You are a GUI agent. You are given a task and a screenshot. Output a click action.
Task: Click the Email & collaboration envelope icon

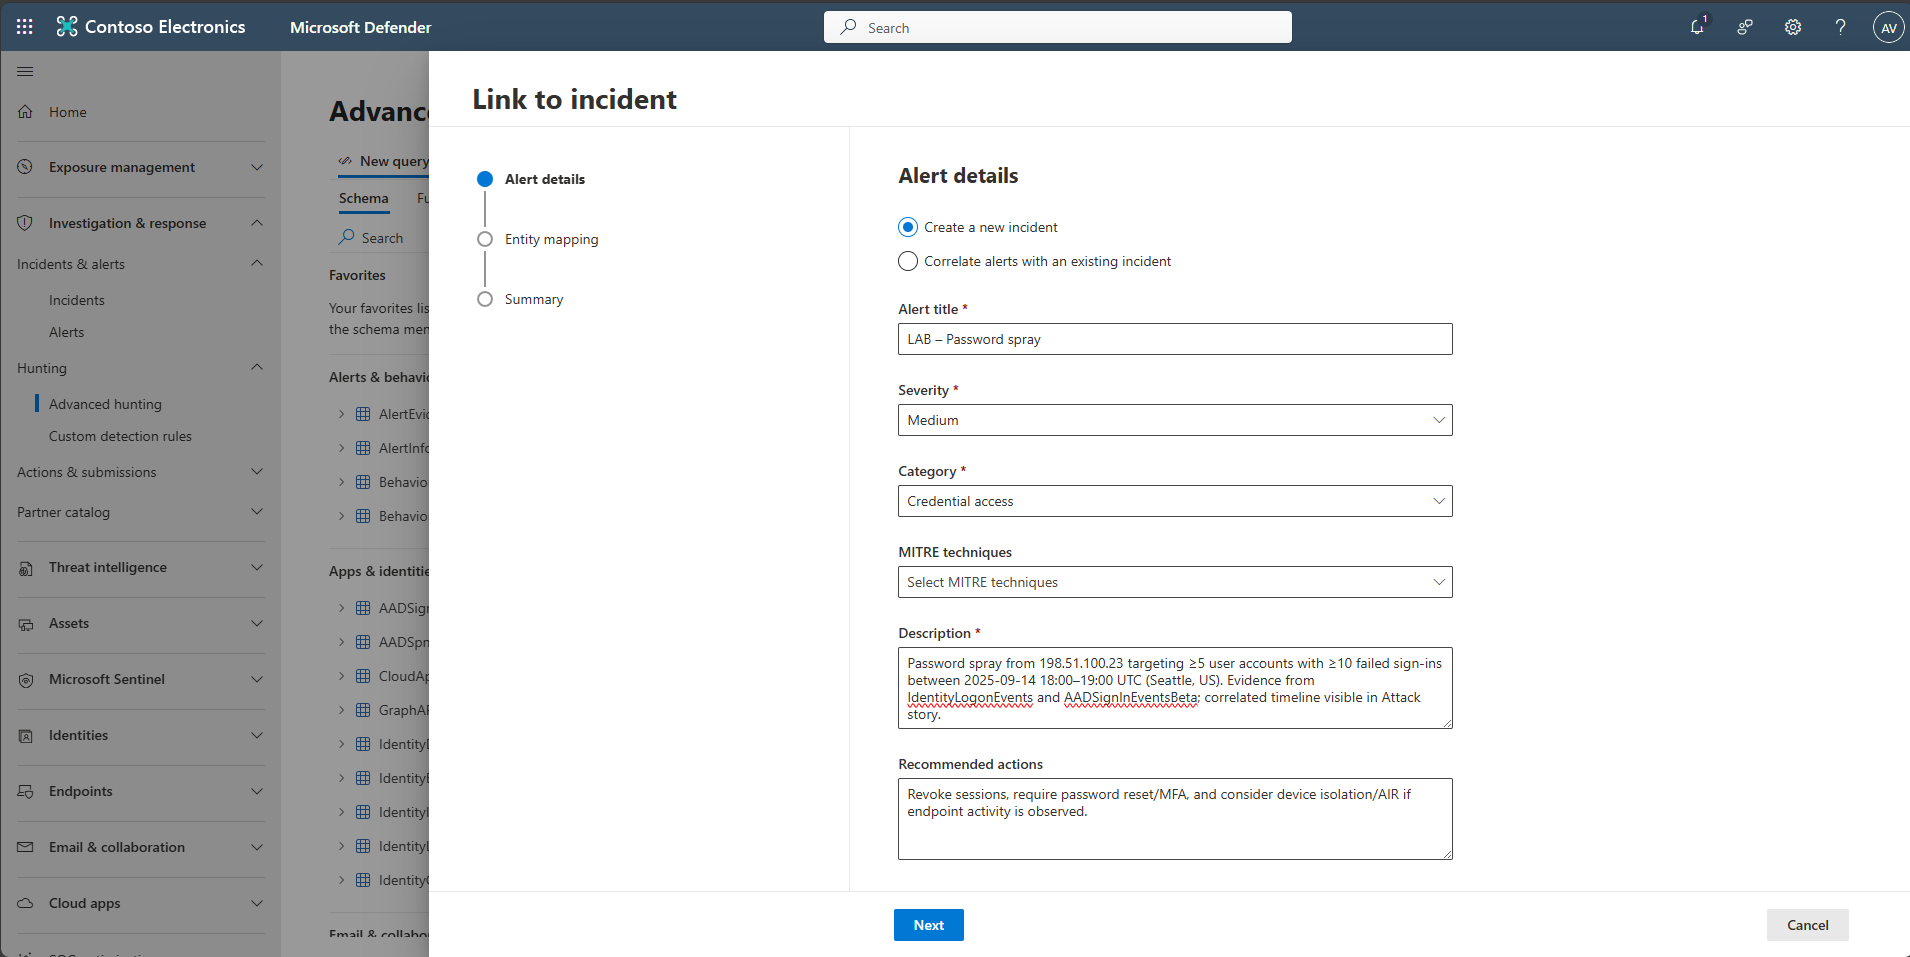click(x=26, y=847)
